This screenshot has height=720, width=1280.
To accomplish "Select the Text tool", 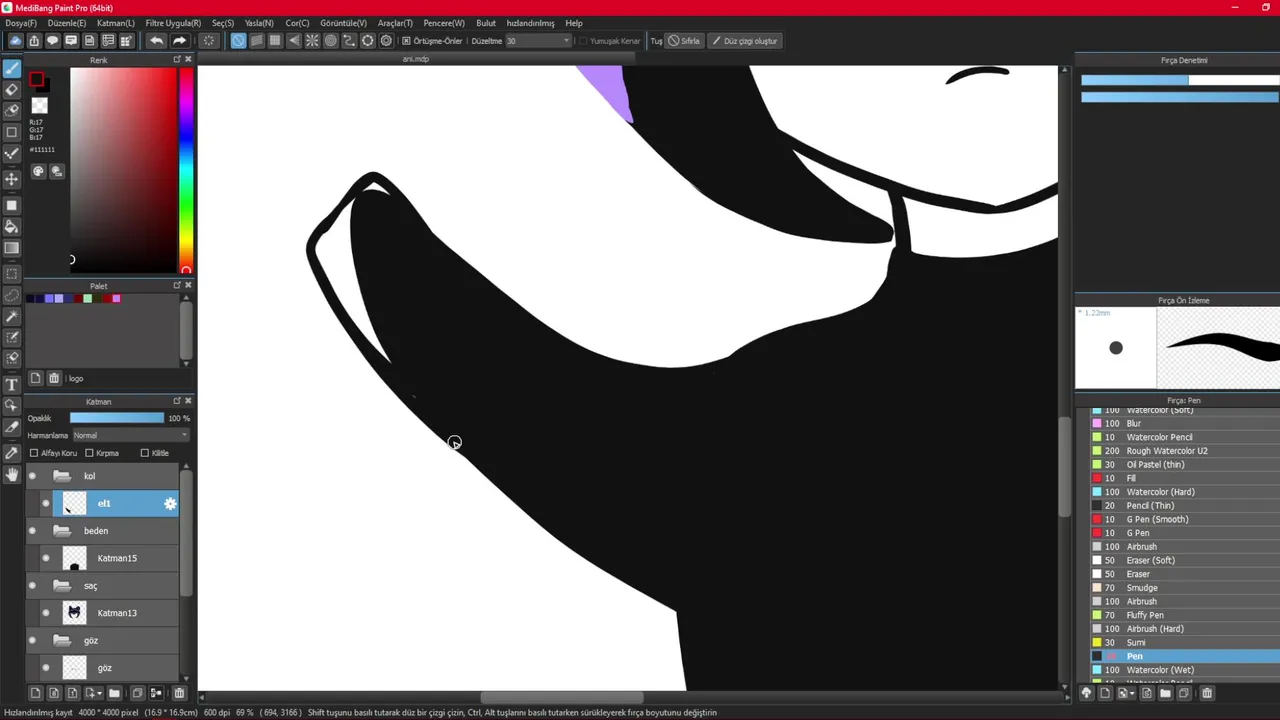I will point(12,384).
